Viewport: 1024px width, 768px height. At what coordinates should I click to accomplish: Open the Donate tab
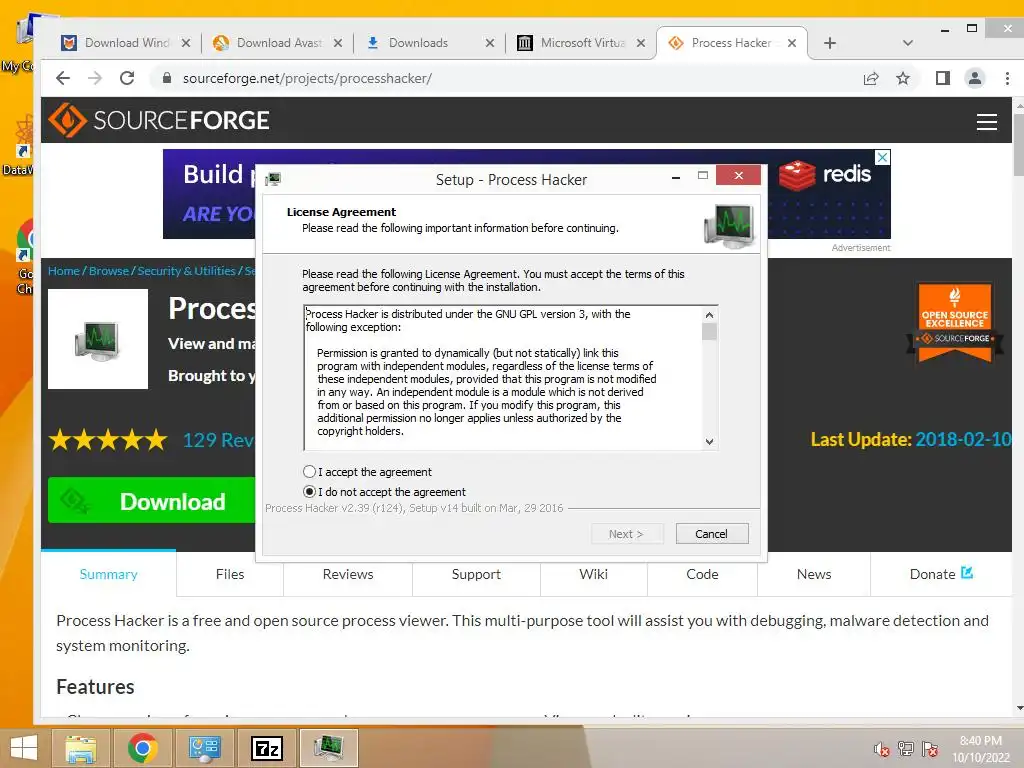(941, 574)
